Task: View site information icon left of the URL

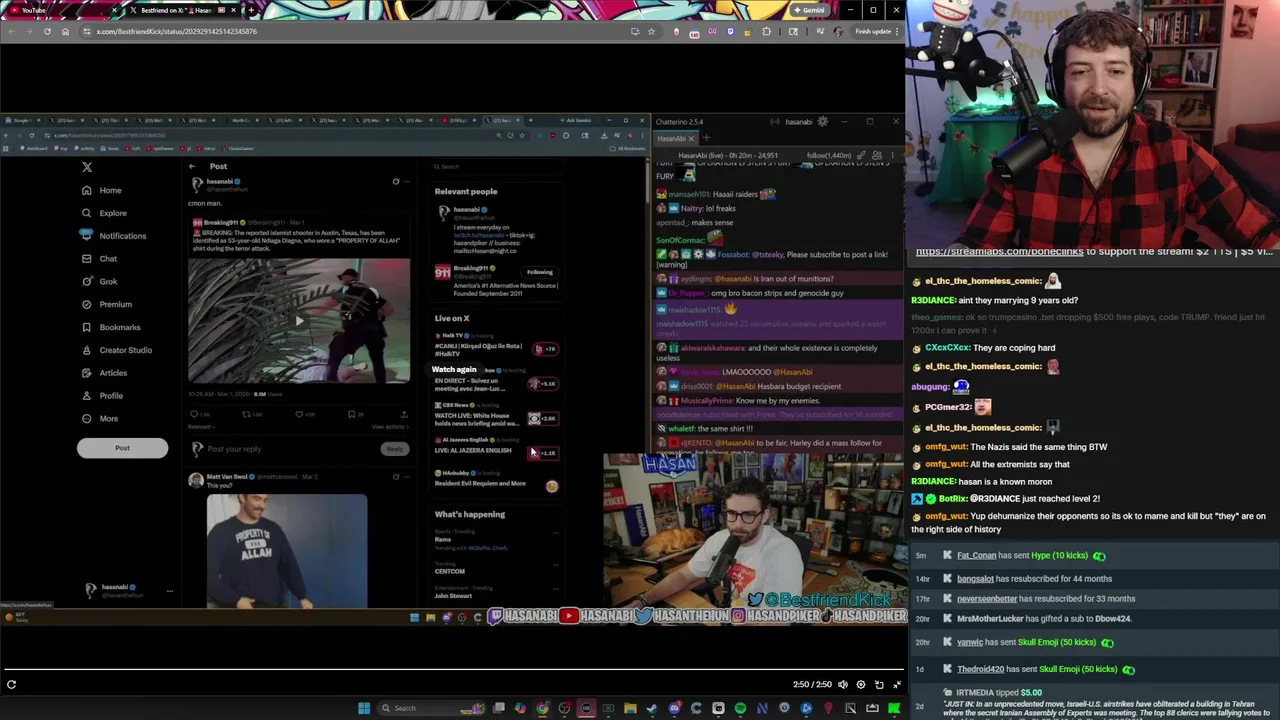Action: 87,31
